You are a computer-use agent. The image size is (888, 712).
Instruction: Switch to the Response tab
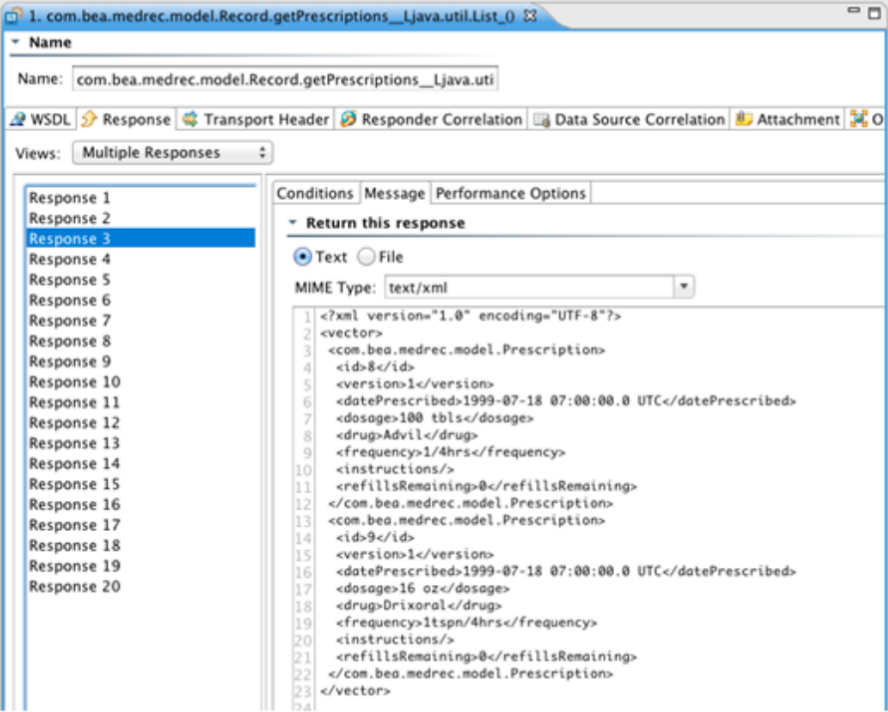[x=126, y=120]
